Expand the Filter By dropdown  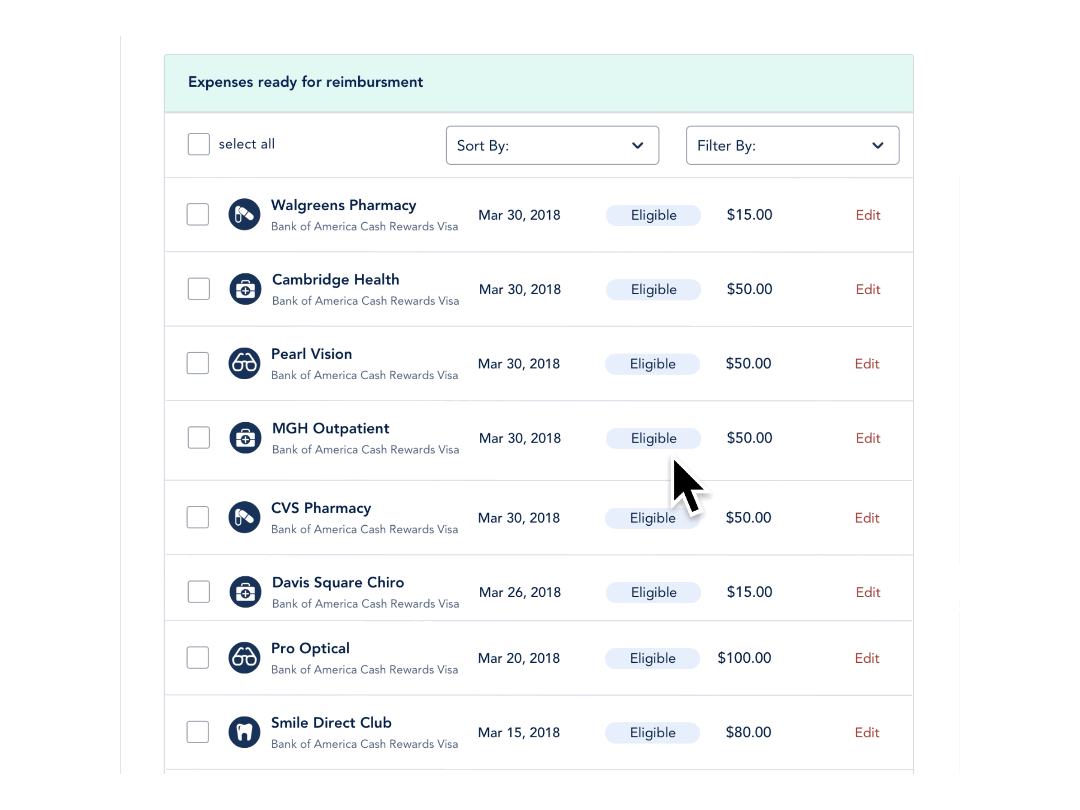coord(793,145)
